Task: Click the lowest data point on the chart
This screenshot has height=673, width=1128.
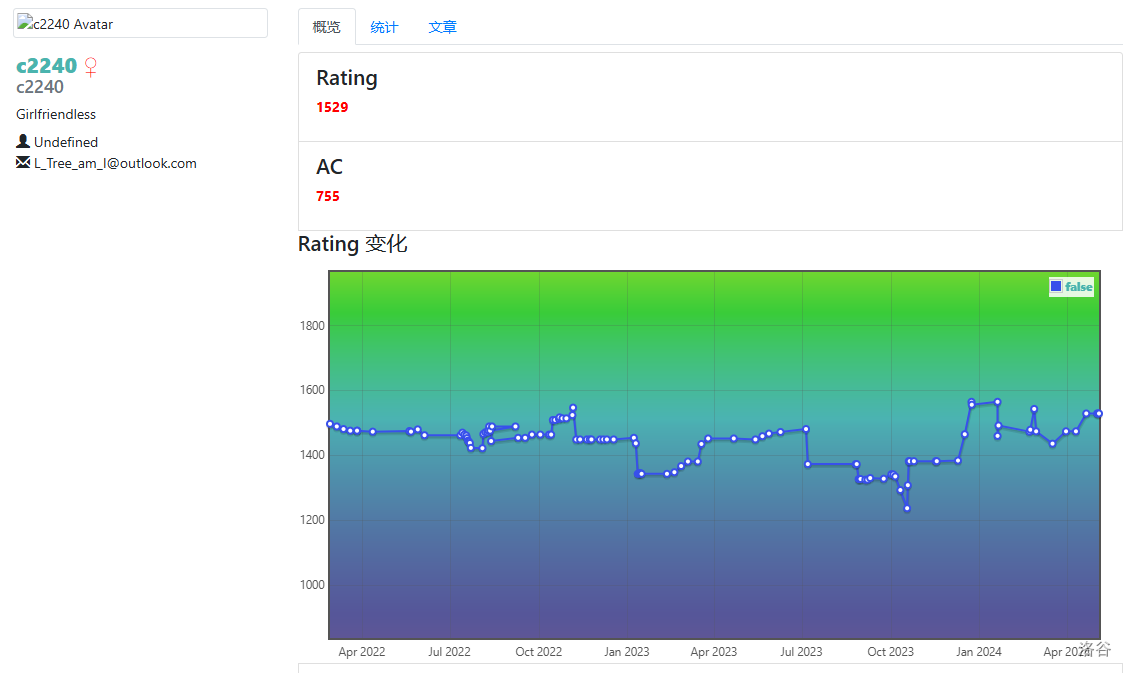Action: pyautogui.click(x=907, y=508)
